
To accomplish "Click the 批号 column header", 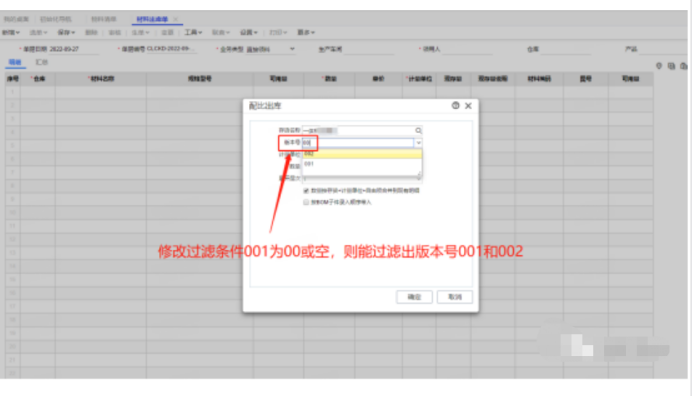I will (x=586, y=79).
